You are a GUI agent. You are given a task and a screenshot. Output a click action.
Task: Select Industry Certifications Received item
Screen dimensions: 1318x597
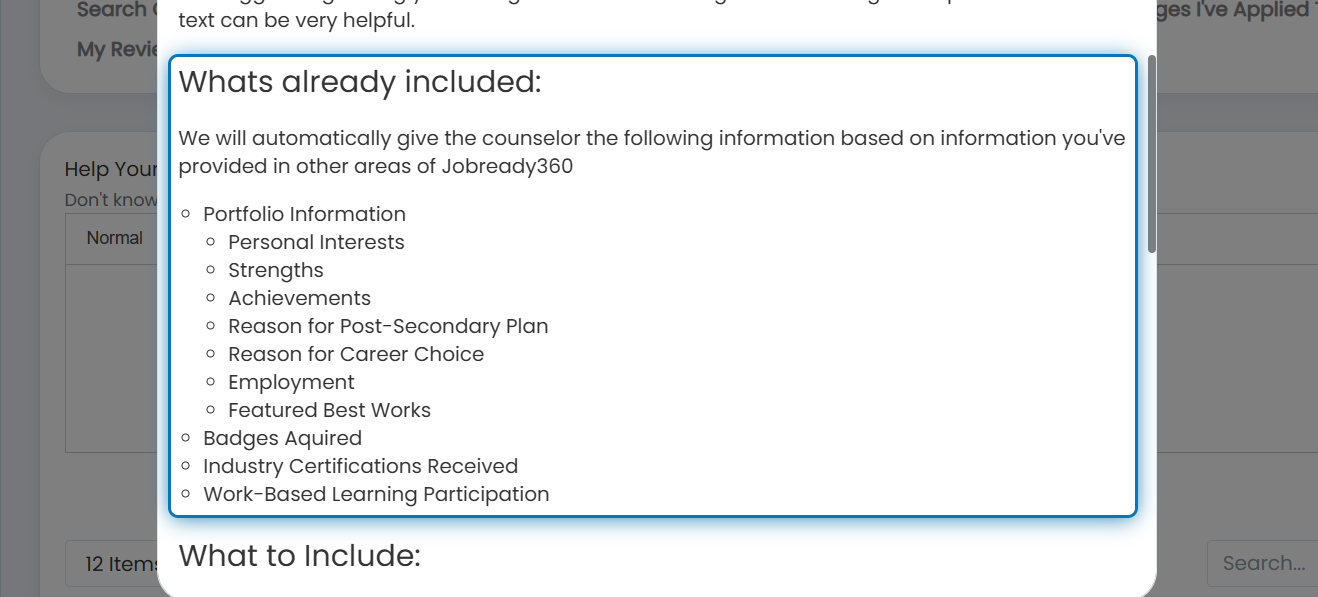[360, 466]
